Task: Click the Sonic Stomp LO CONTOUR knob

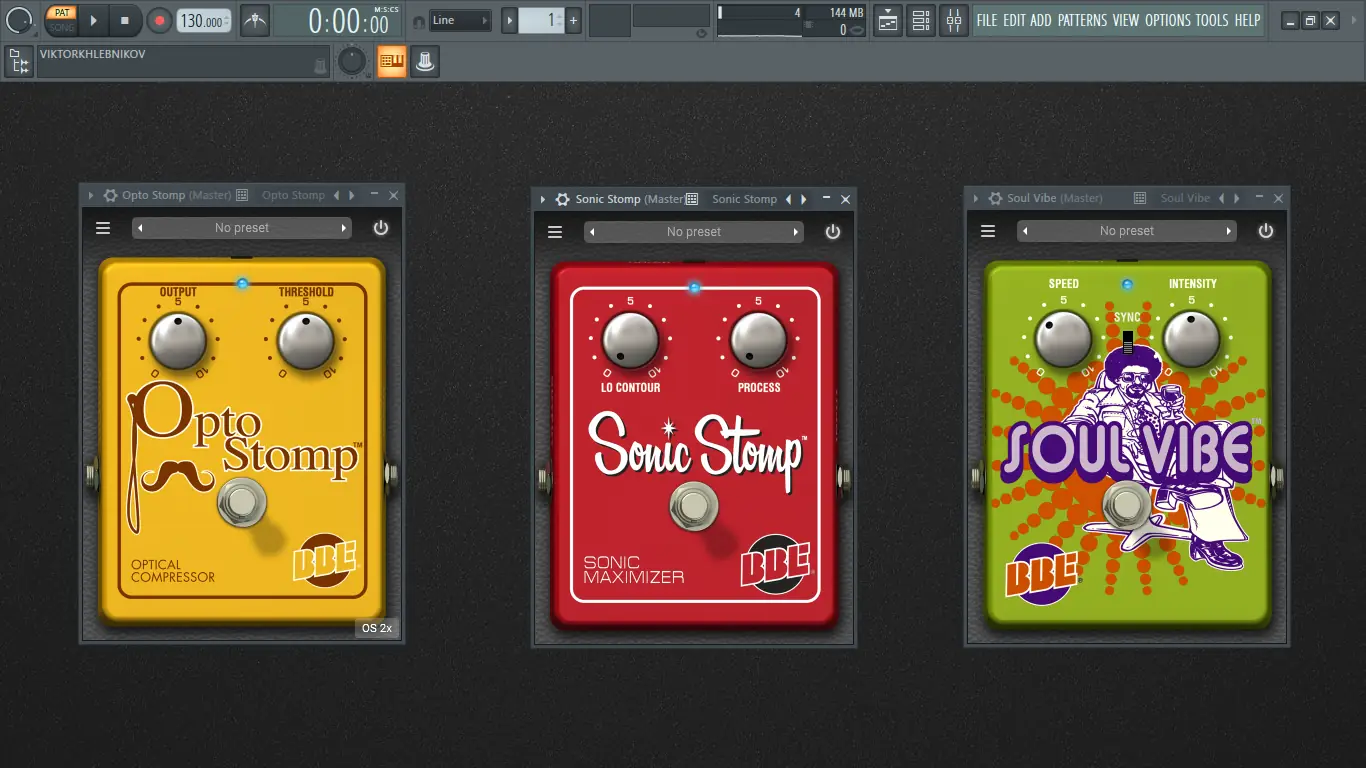Action: click(x=630, y=340)
